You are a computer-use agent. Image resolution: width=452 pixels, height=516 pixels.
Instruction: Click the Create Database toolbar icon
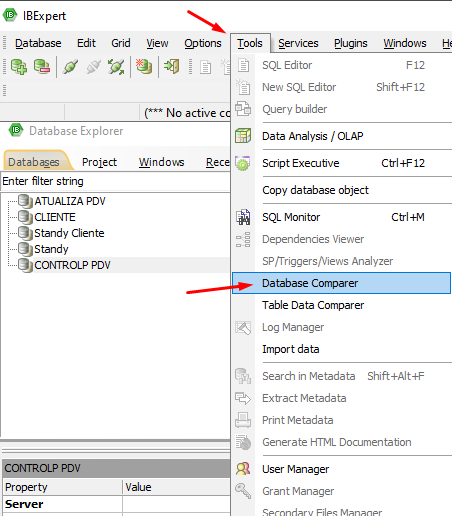tap(144, 66)
